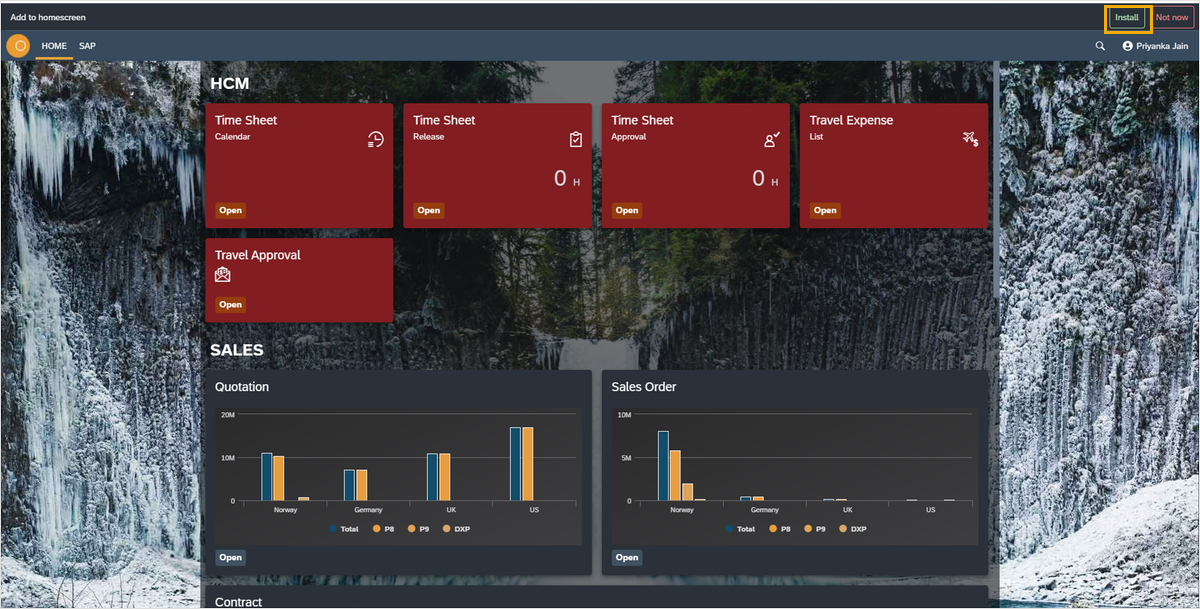Click the Travel Approval envelope icon
The width and height of the screenshot is (1200, 609).
click(x=223, y=275)
